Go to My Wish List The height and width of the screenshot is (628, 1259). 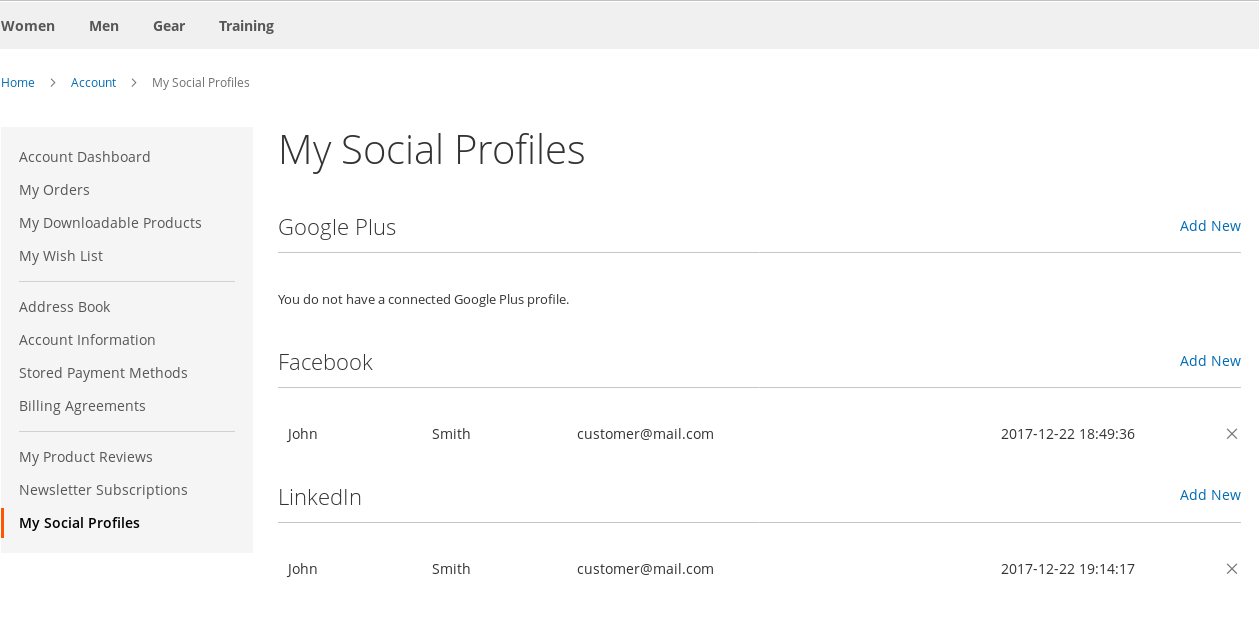pyautogui.click(x=61, y=256)
